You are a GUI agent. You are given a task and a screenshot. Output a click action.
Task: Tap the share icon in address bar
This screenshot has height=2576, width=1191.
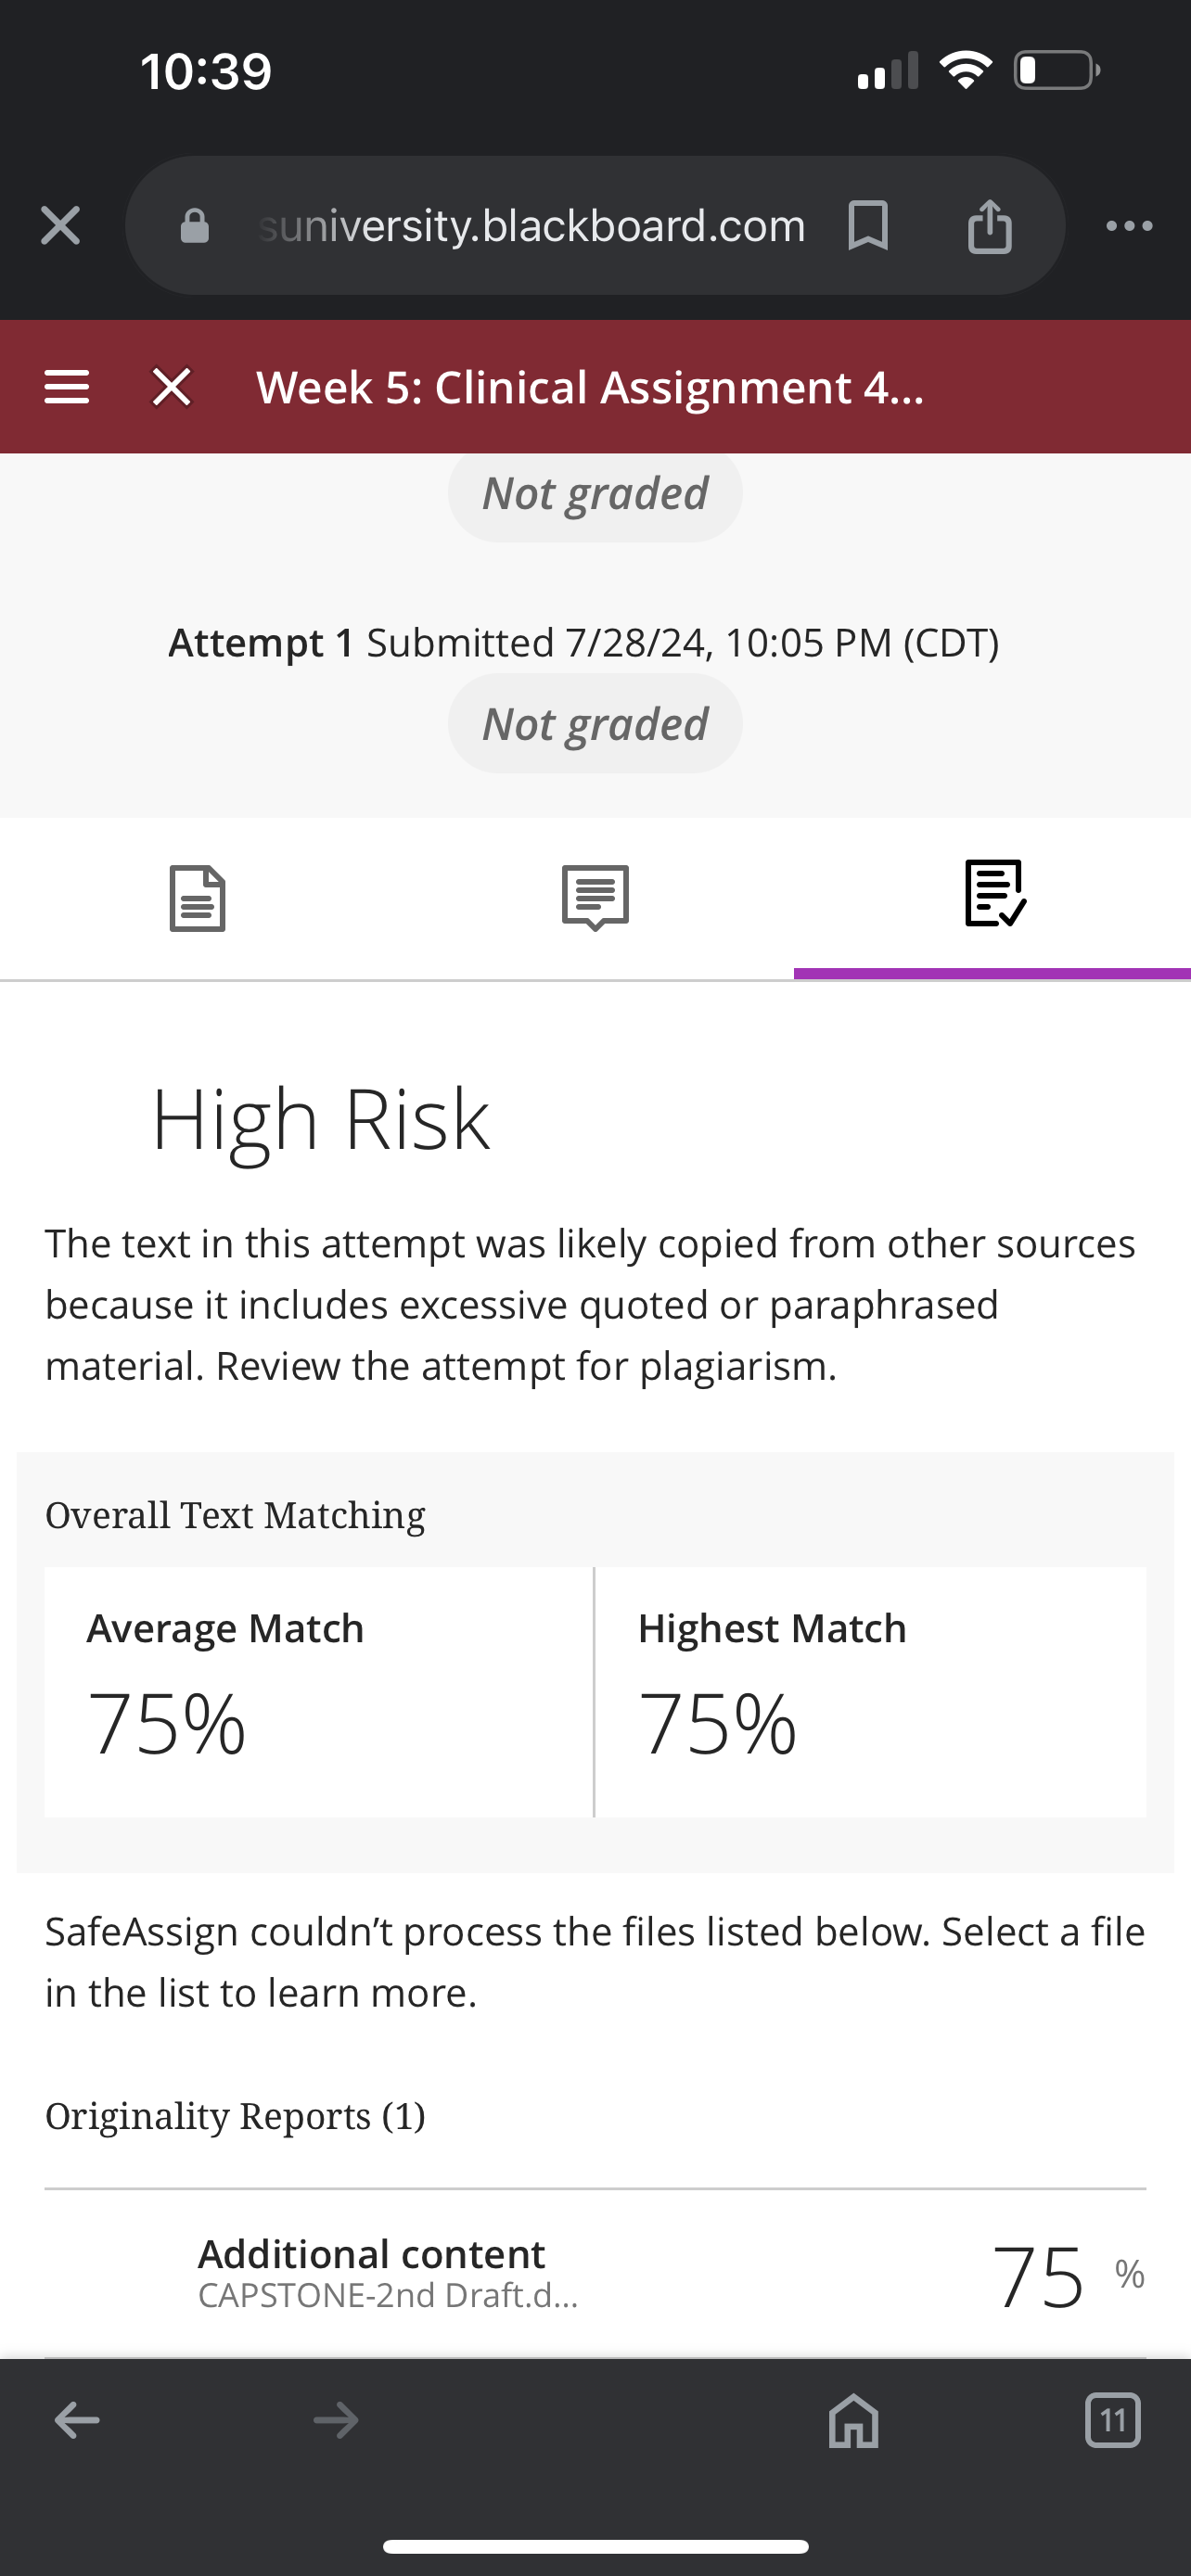click(x=990, y=225)
